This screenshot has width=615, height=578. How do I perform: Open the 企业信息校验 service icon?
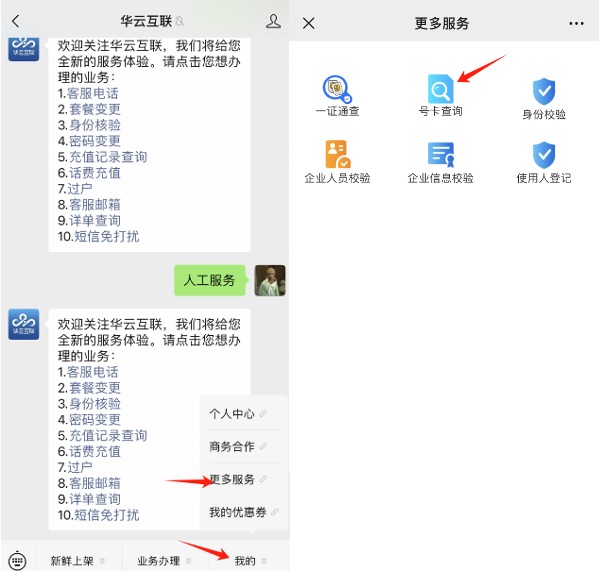coord(440,154)
